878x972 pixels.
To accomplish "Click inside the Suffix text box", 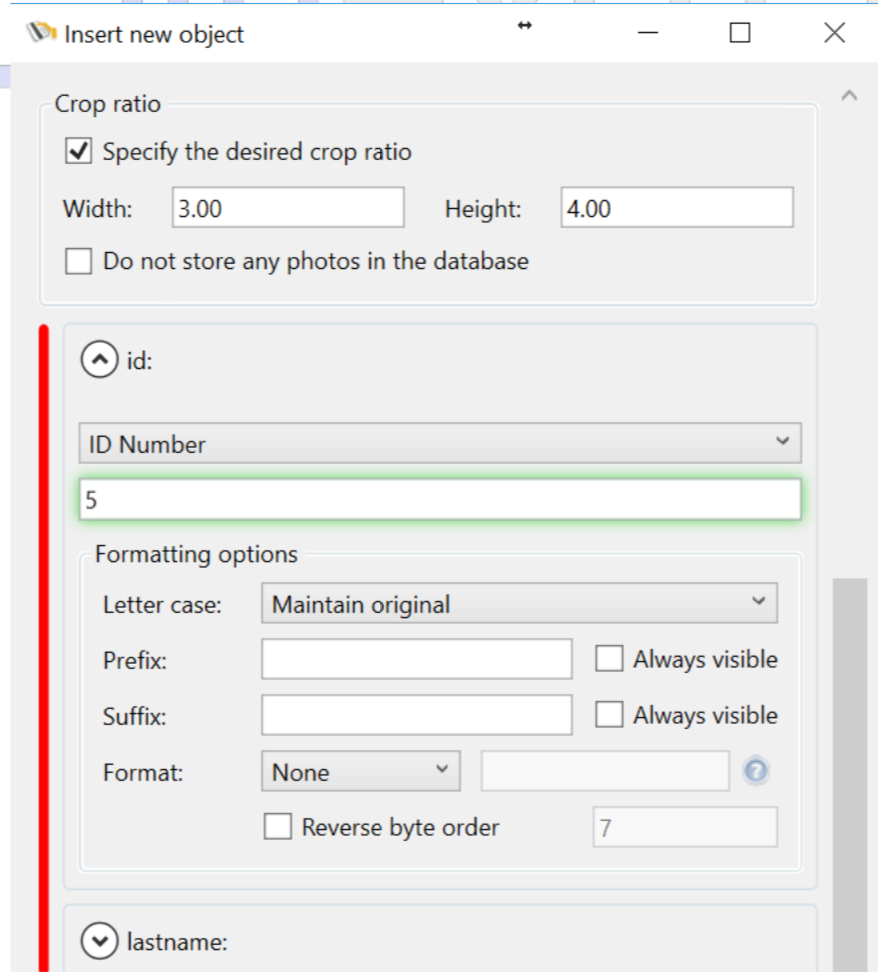I will [415, 714].
